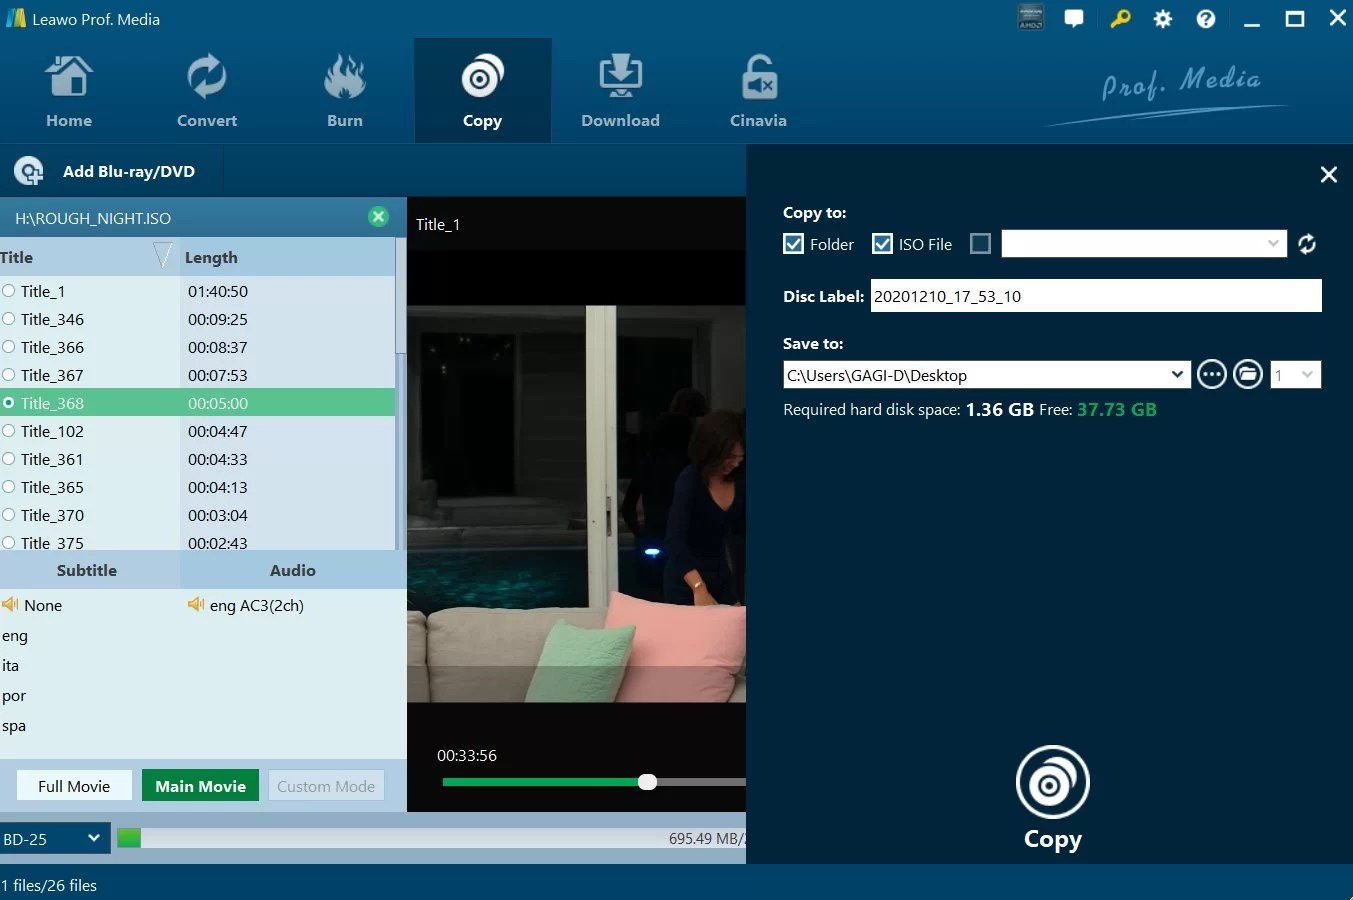
Task: Switch to the Download module icon
Action: (620, 88)
